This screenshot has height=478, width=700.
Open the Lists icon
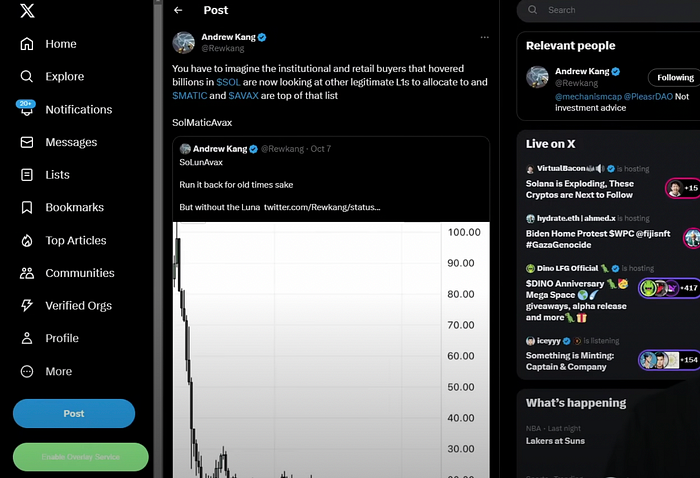(27, 175)
